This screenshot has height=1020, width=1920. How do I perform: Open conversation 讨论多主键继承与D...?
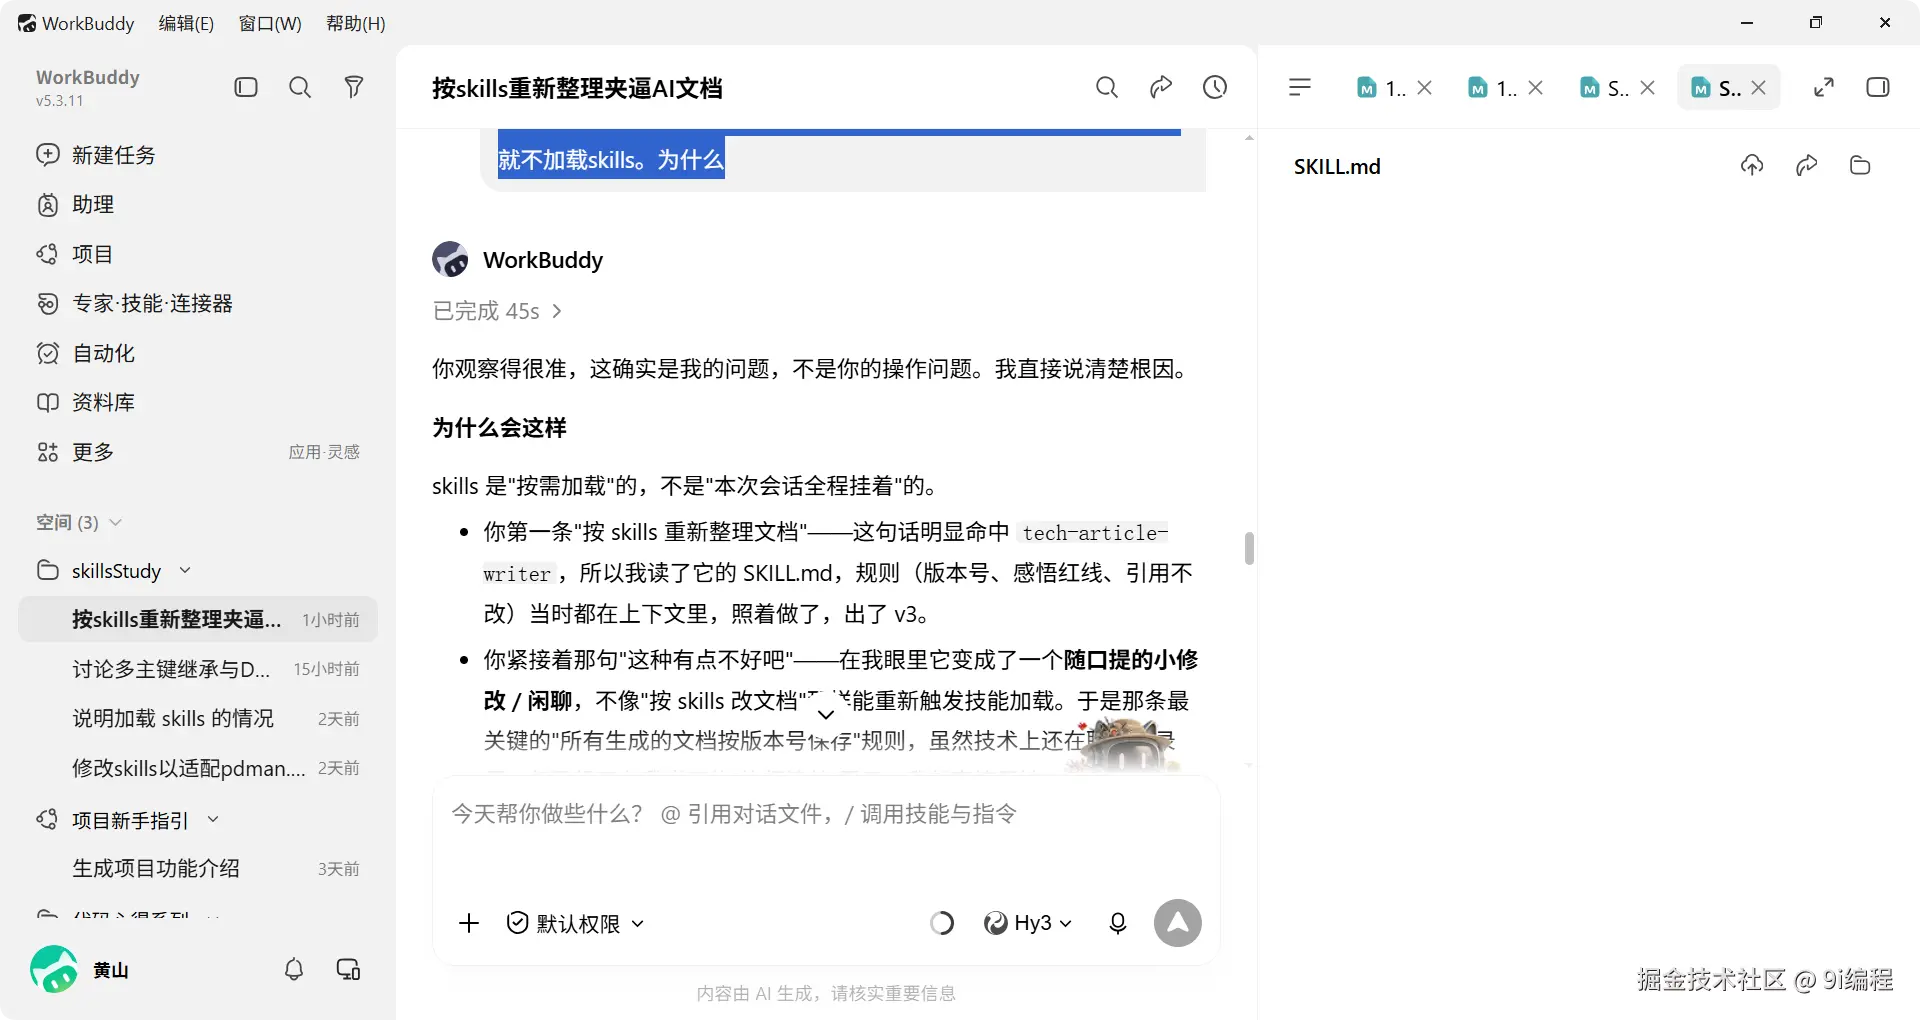[x=197, y=669]
